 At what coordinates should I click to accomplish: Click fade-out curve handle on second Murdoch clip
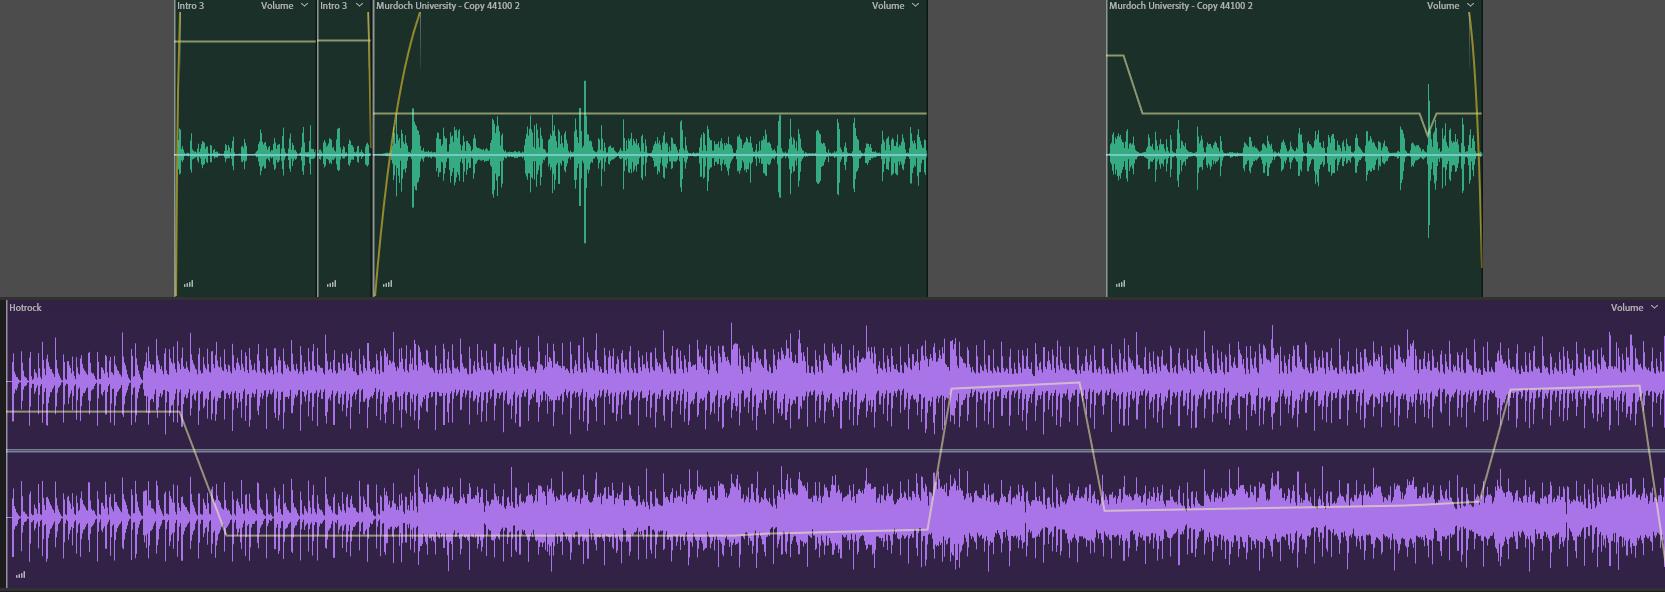pos(1468,14)
